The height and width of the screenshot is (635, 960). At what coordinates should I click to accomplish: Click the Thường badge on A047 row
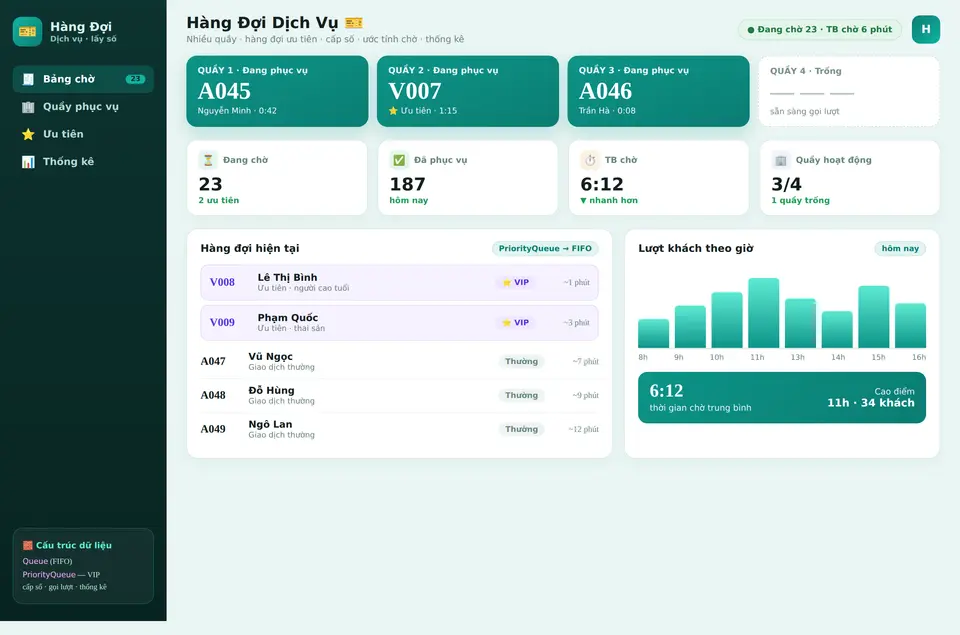click(x=522, y=361)
